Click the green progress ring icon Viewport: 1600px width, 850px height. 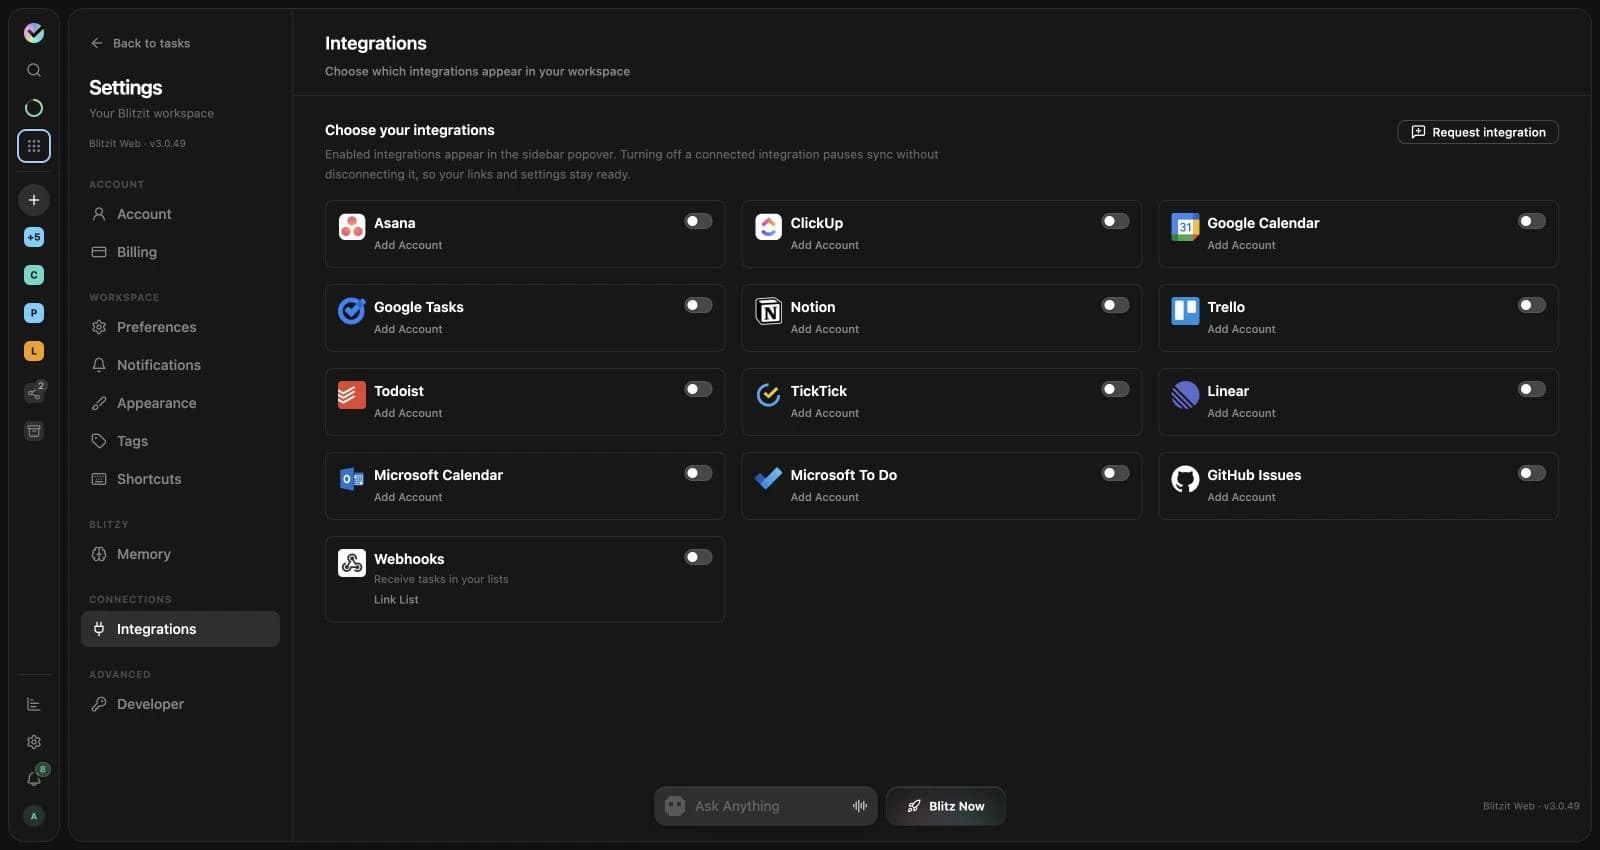point(34,108)
